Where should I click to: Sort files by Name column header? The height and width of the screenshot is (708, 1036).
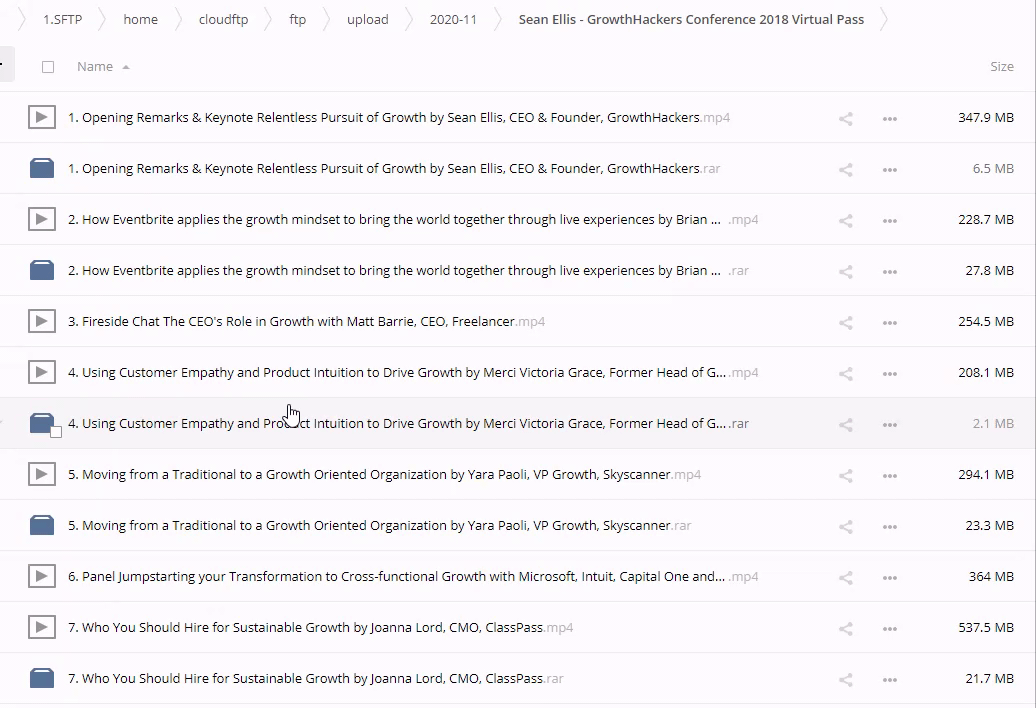[95, 67]
